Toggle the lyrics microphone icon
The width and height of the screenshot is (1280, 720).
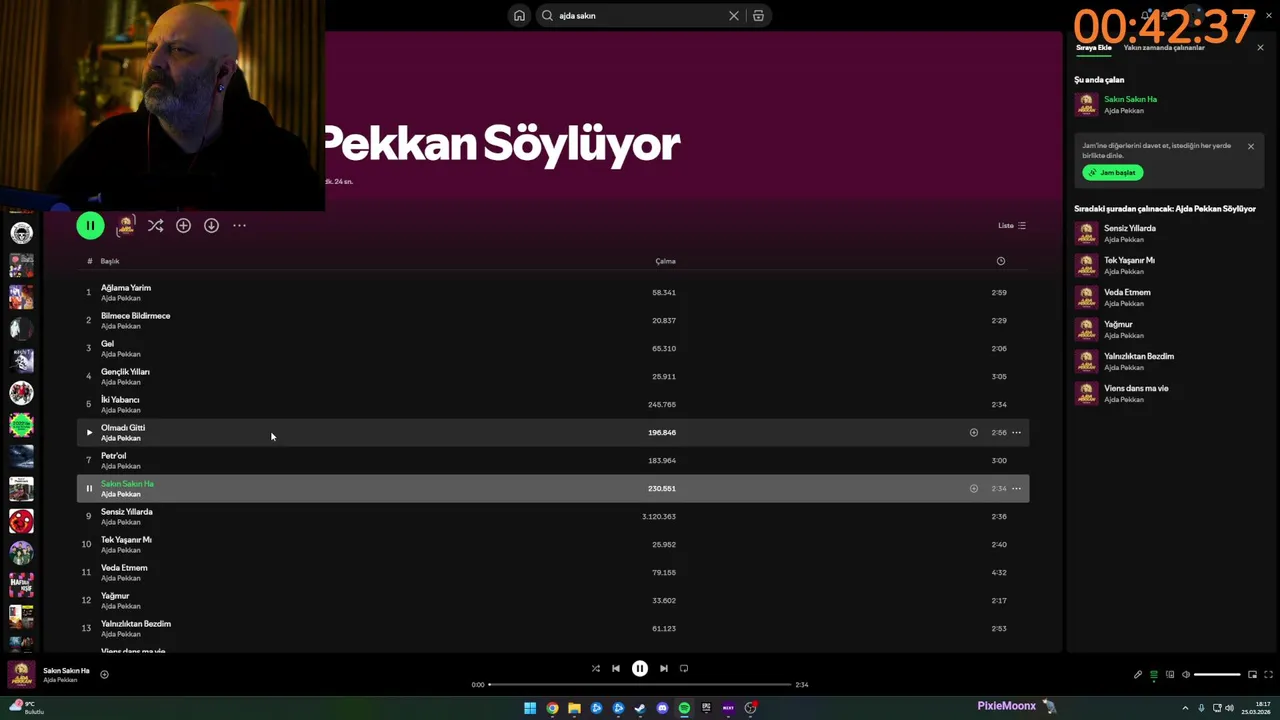pyautogui.click(x=1137, y=675)
